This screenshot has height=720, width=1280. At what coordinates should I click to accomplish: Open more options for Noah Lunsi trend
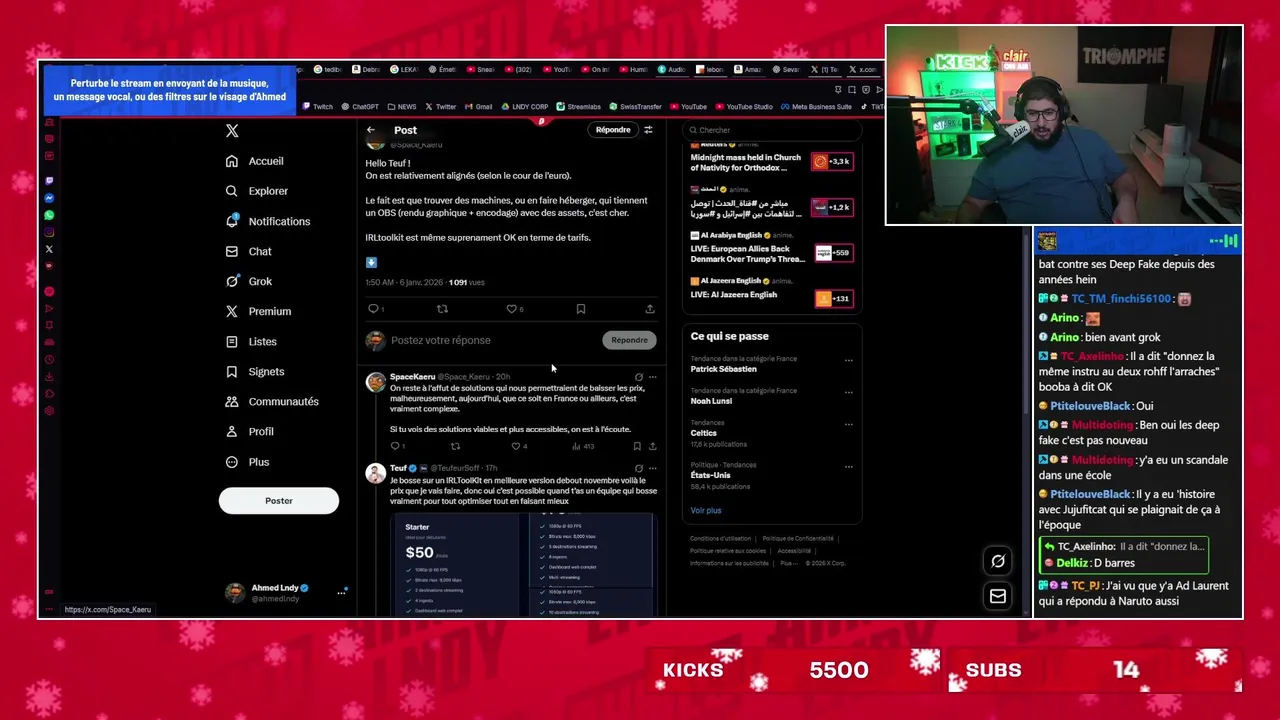click(848, 392)
